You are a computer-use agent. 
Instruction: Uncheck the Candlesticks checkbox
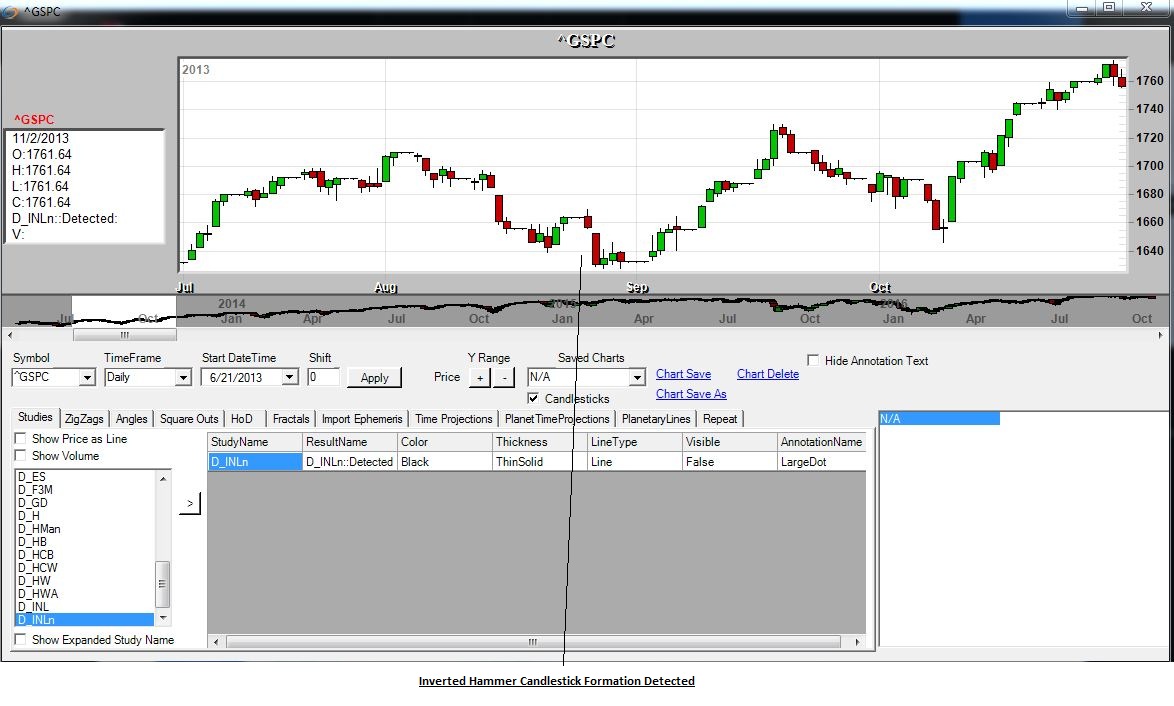pyautogui.click(x=533, y=399)
